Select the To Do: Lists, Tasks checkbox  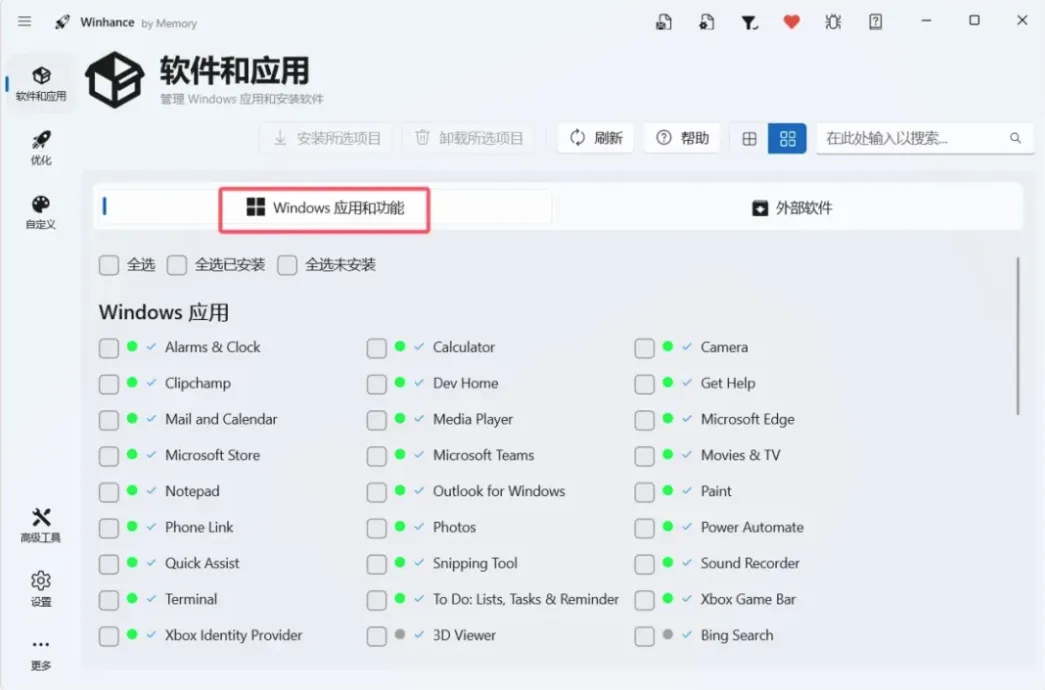(x=377, y=600)
